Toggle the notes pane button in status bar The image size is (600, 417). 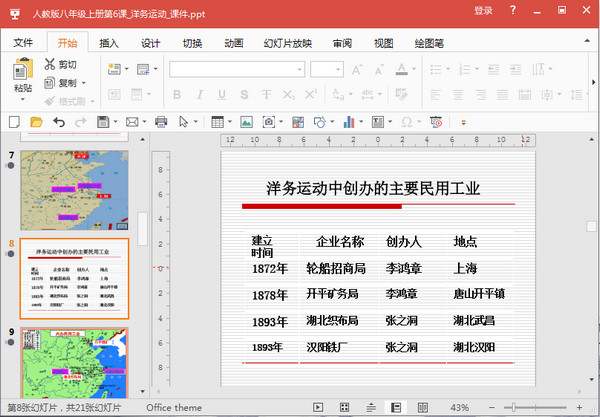tap(371, 408)
